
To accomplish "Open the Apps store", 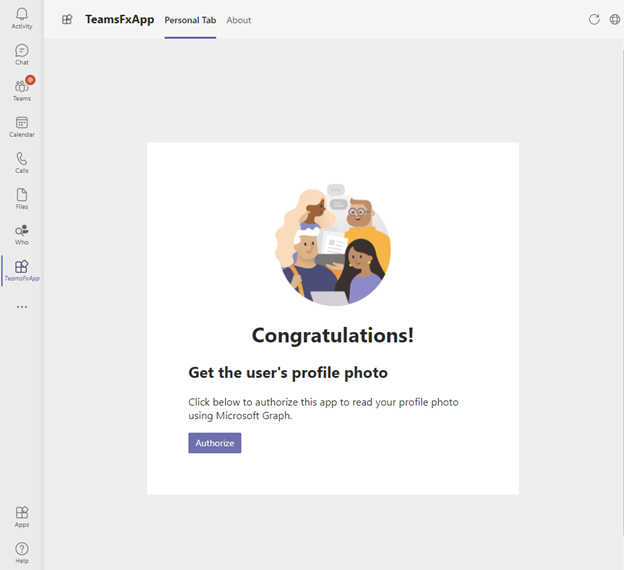I will [x=21, y=517].
